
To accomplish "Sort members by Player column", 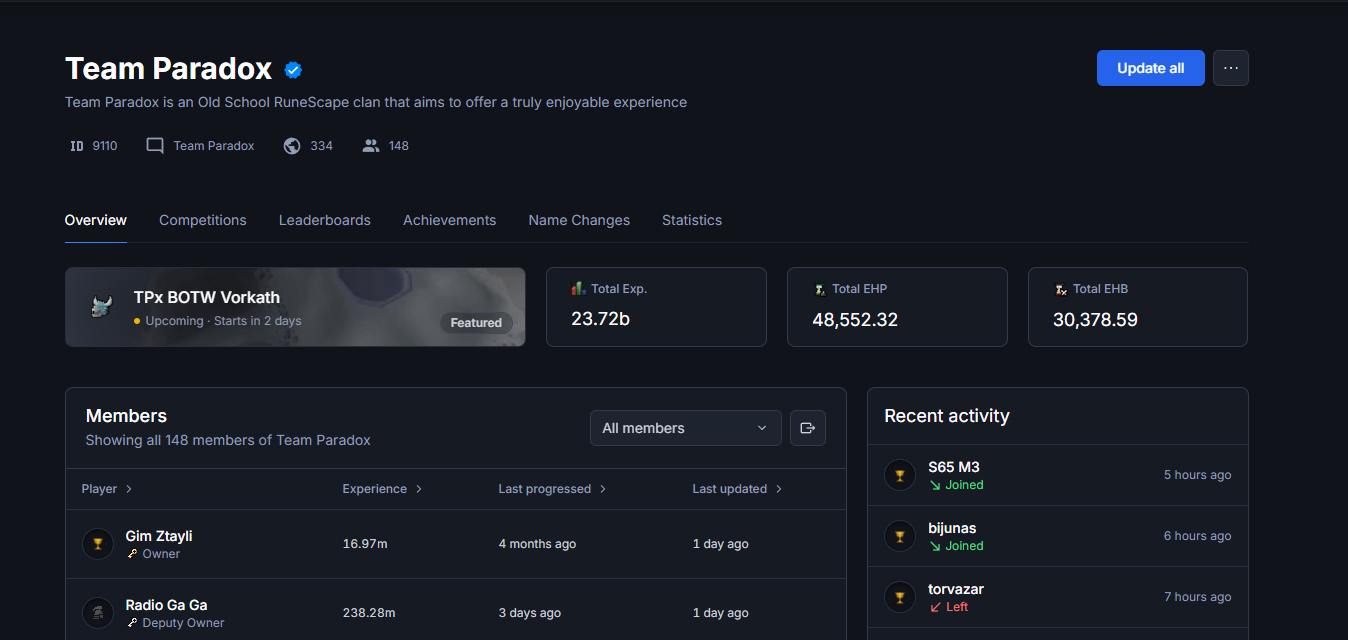I will (108, 489).
